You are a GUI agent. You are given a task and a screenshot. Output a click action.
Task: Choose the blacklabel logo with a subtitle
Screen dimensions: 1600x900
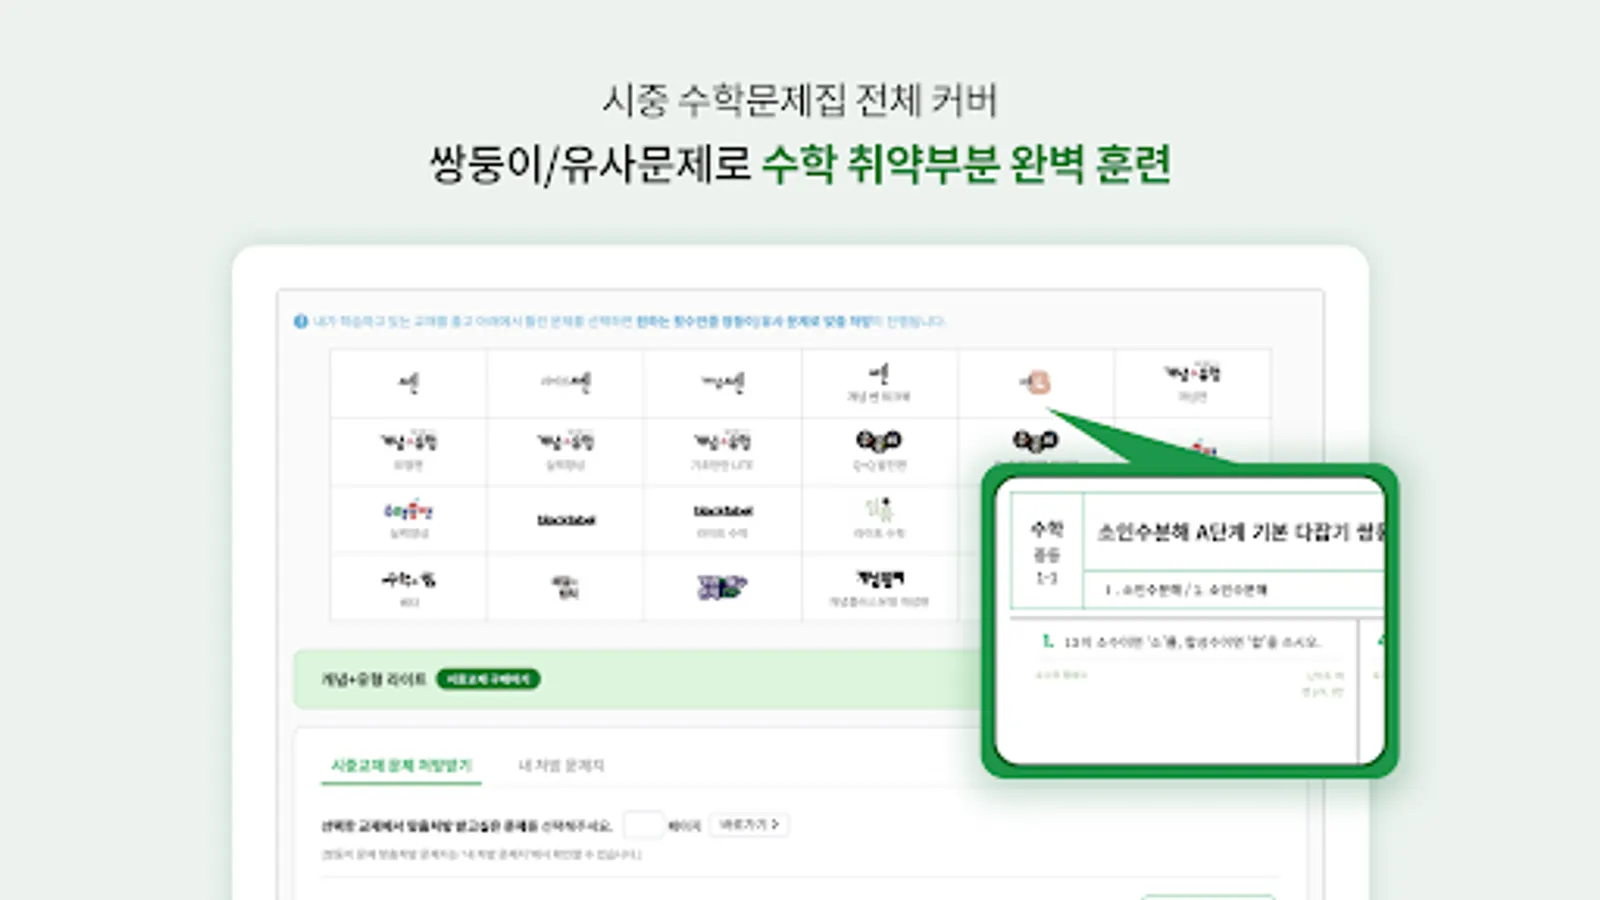723,511
